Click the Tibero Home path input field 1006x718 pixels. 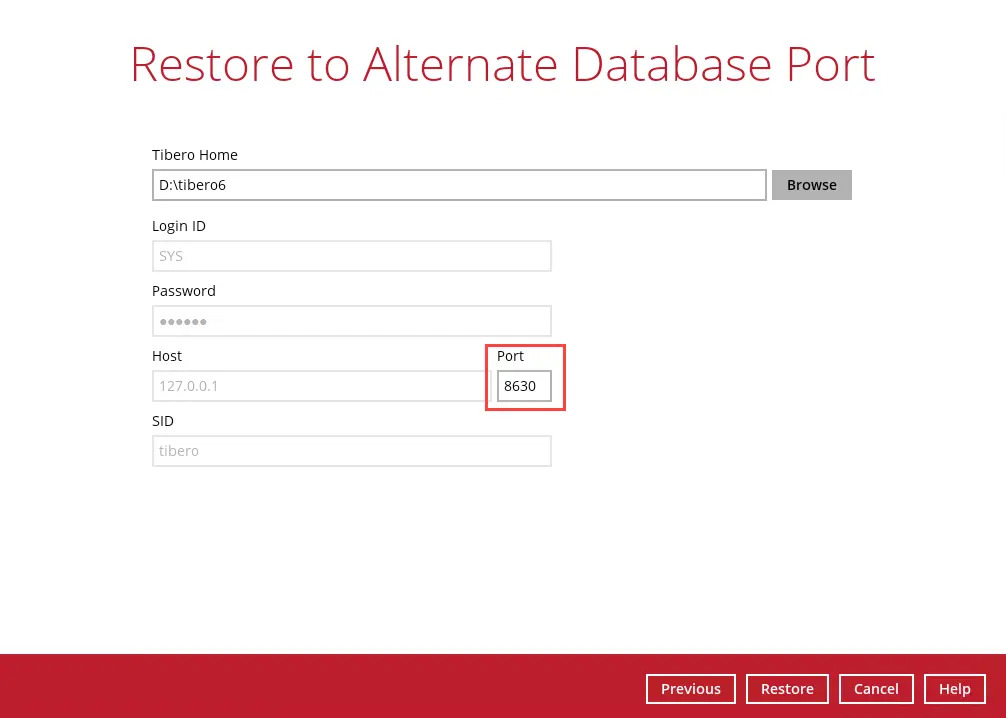(x=459, y=185)
